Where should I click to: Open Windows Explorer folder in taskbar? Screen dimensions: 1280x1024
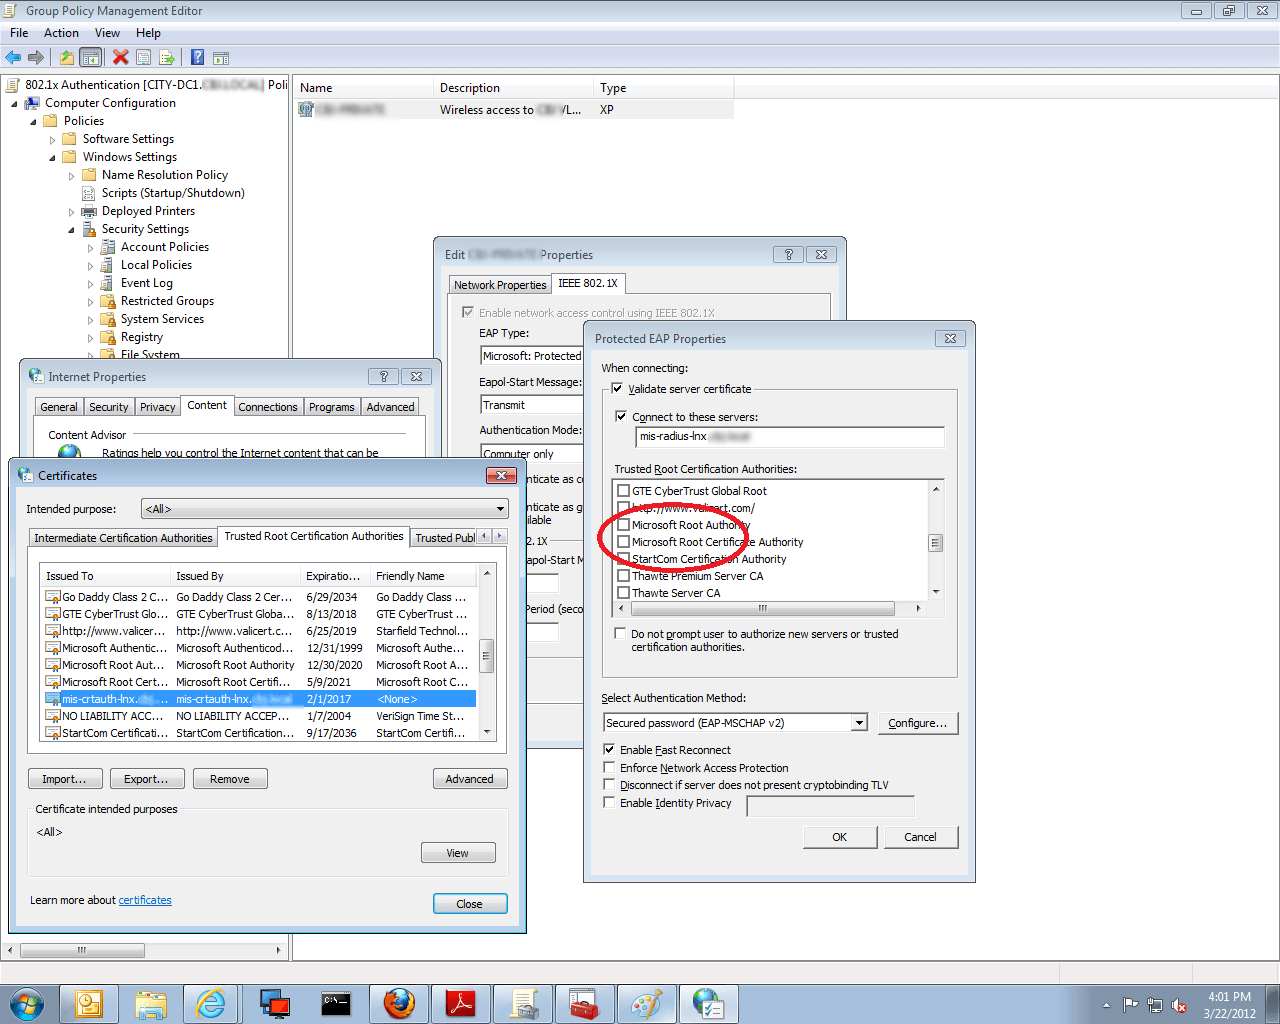[x=151, y=1003]
